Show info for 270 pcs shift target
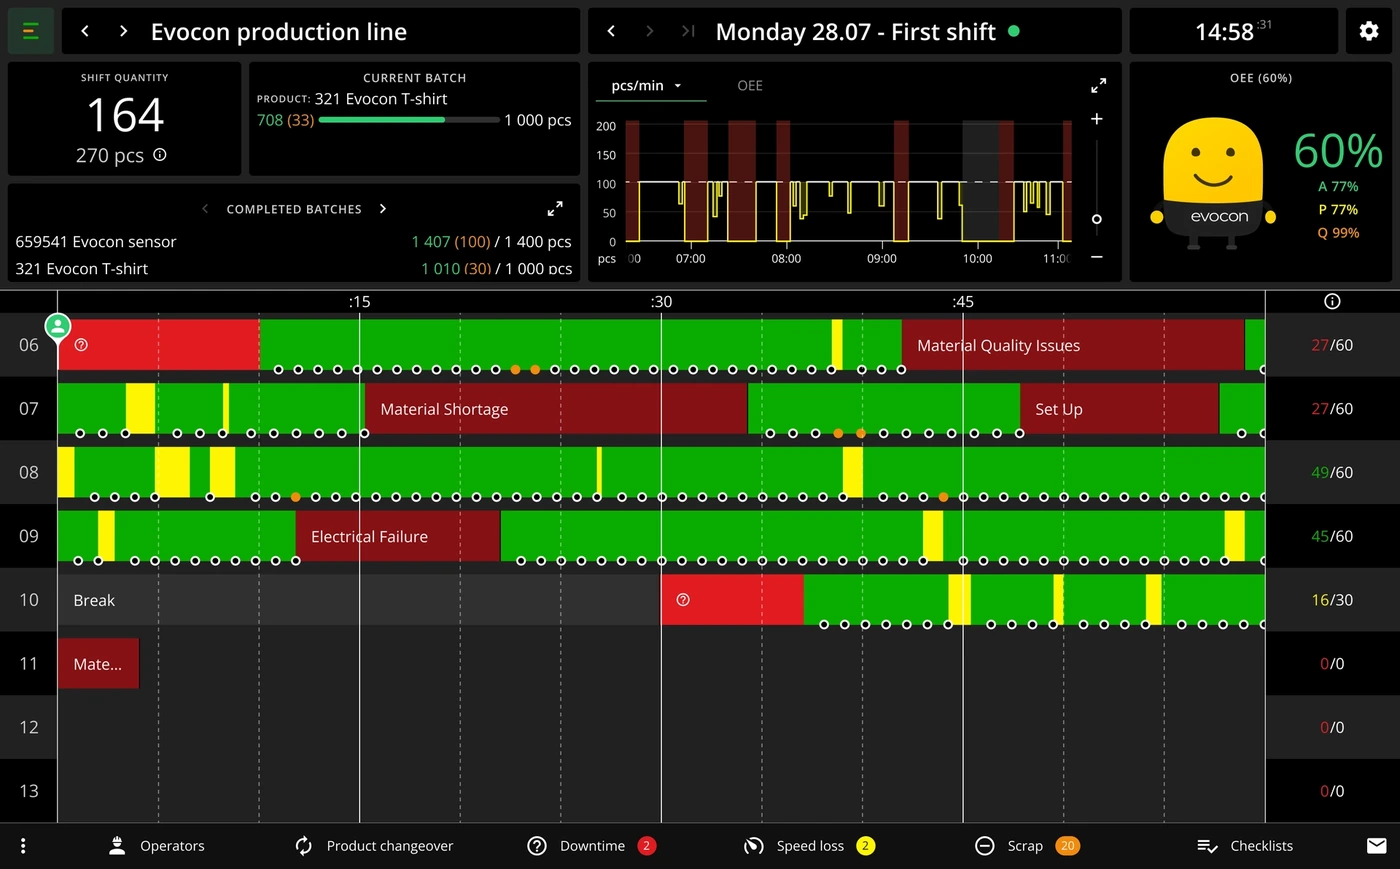This screenshot has height=869, width=1400. pos(160,155)
